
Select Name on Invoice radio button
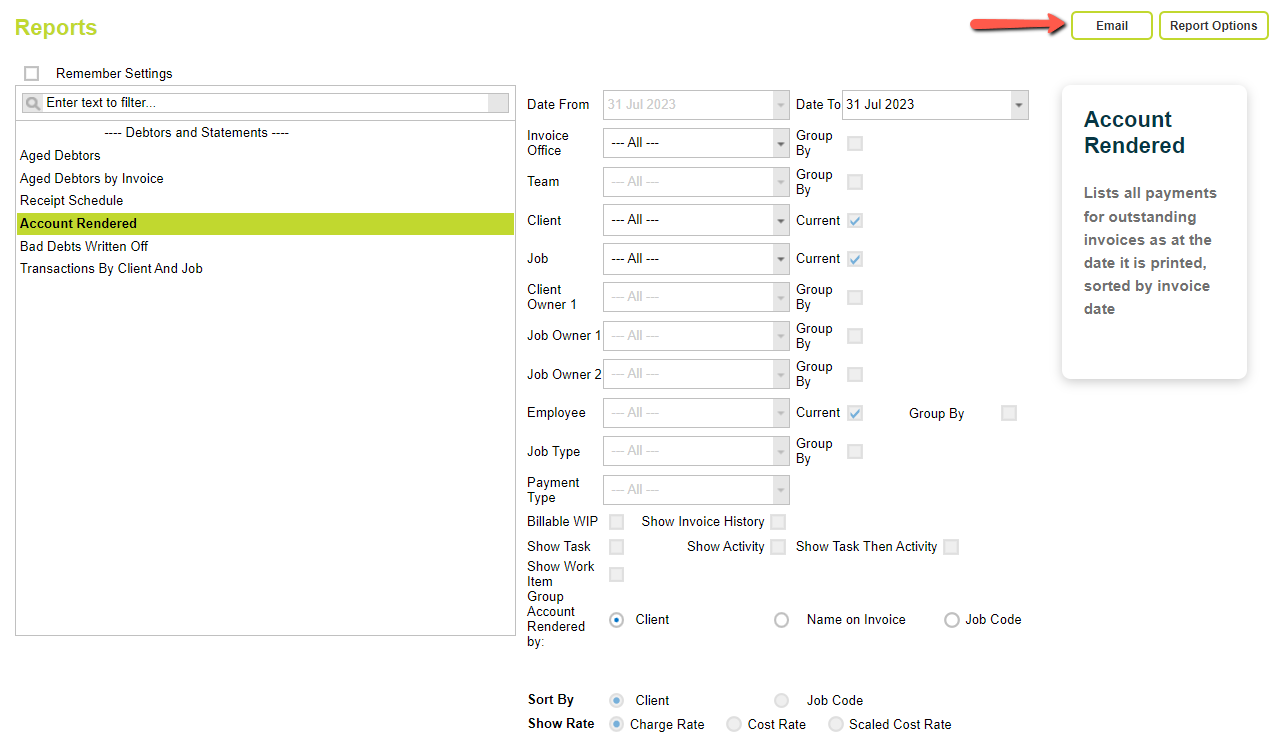coord(781,619)
